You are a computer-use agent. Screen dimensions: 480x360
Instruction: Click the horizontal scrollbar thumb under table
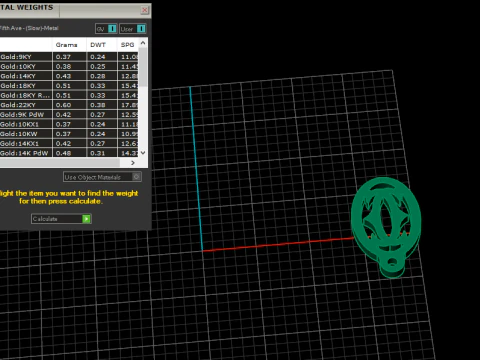tap(59, 163)
